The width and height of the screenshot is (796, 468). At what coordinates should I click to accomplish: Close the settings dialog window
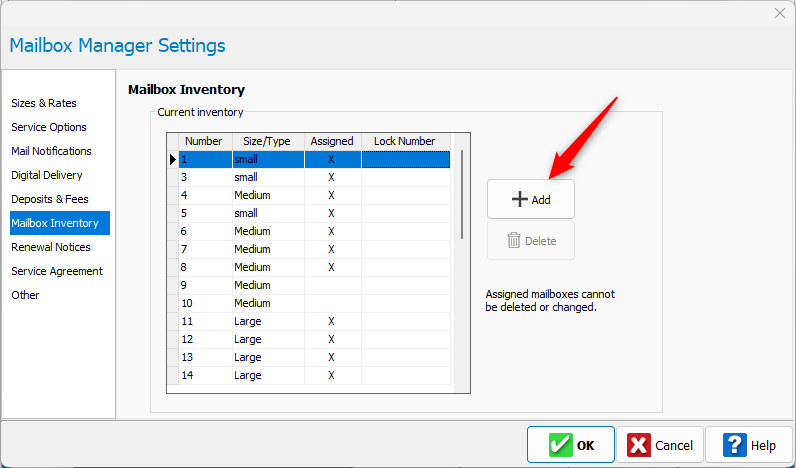pyautogui.click(x=780, y=13)
